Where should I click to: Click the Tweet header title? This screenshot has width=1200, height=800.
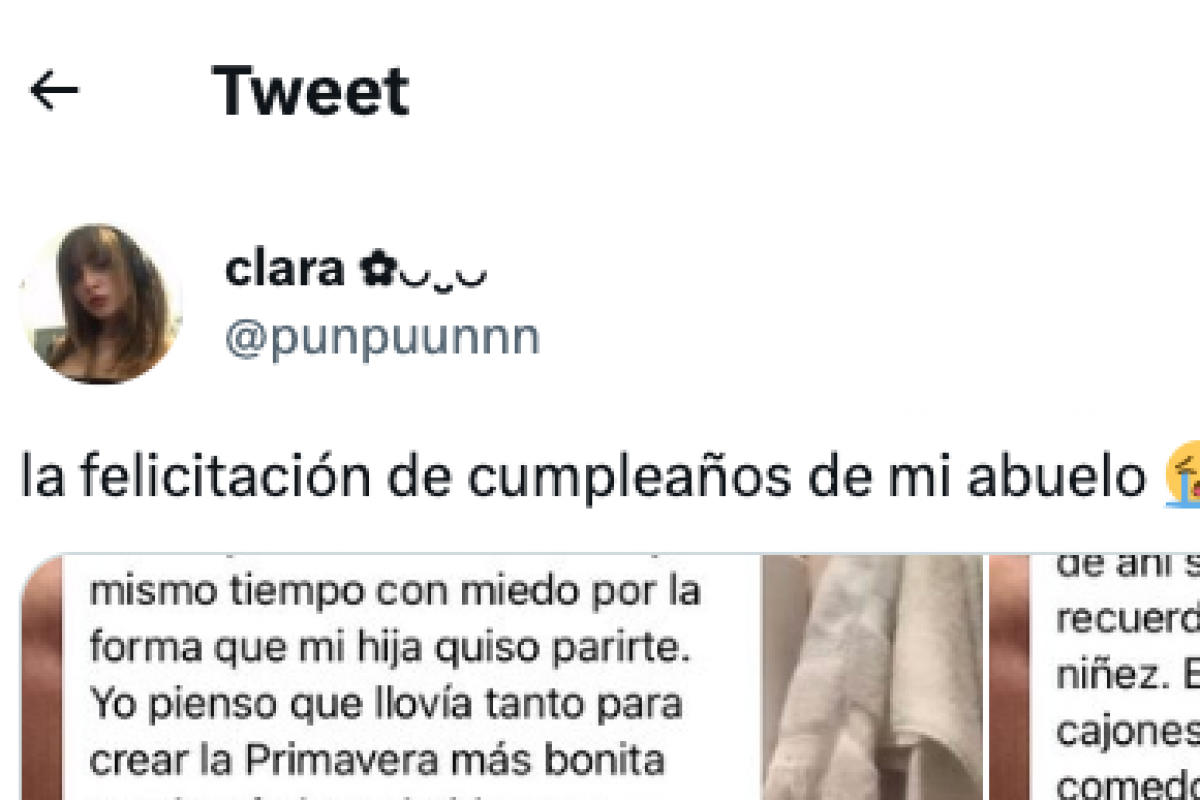tap(311, 90)
